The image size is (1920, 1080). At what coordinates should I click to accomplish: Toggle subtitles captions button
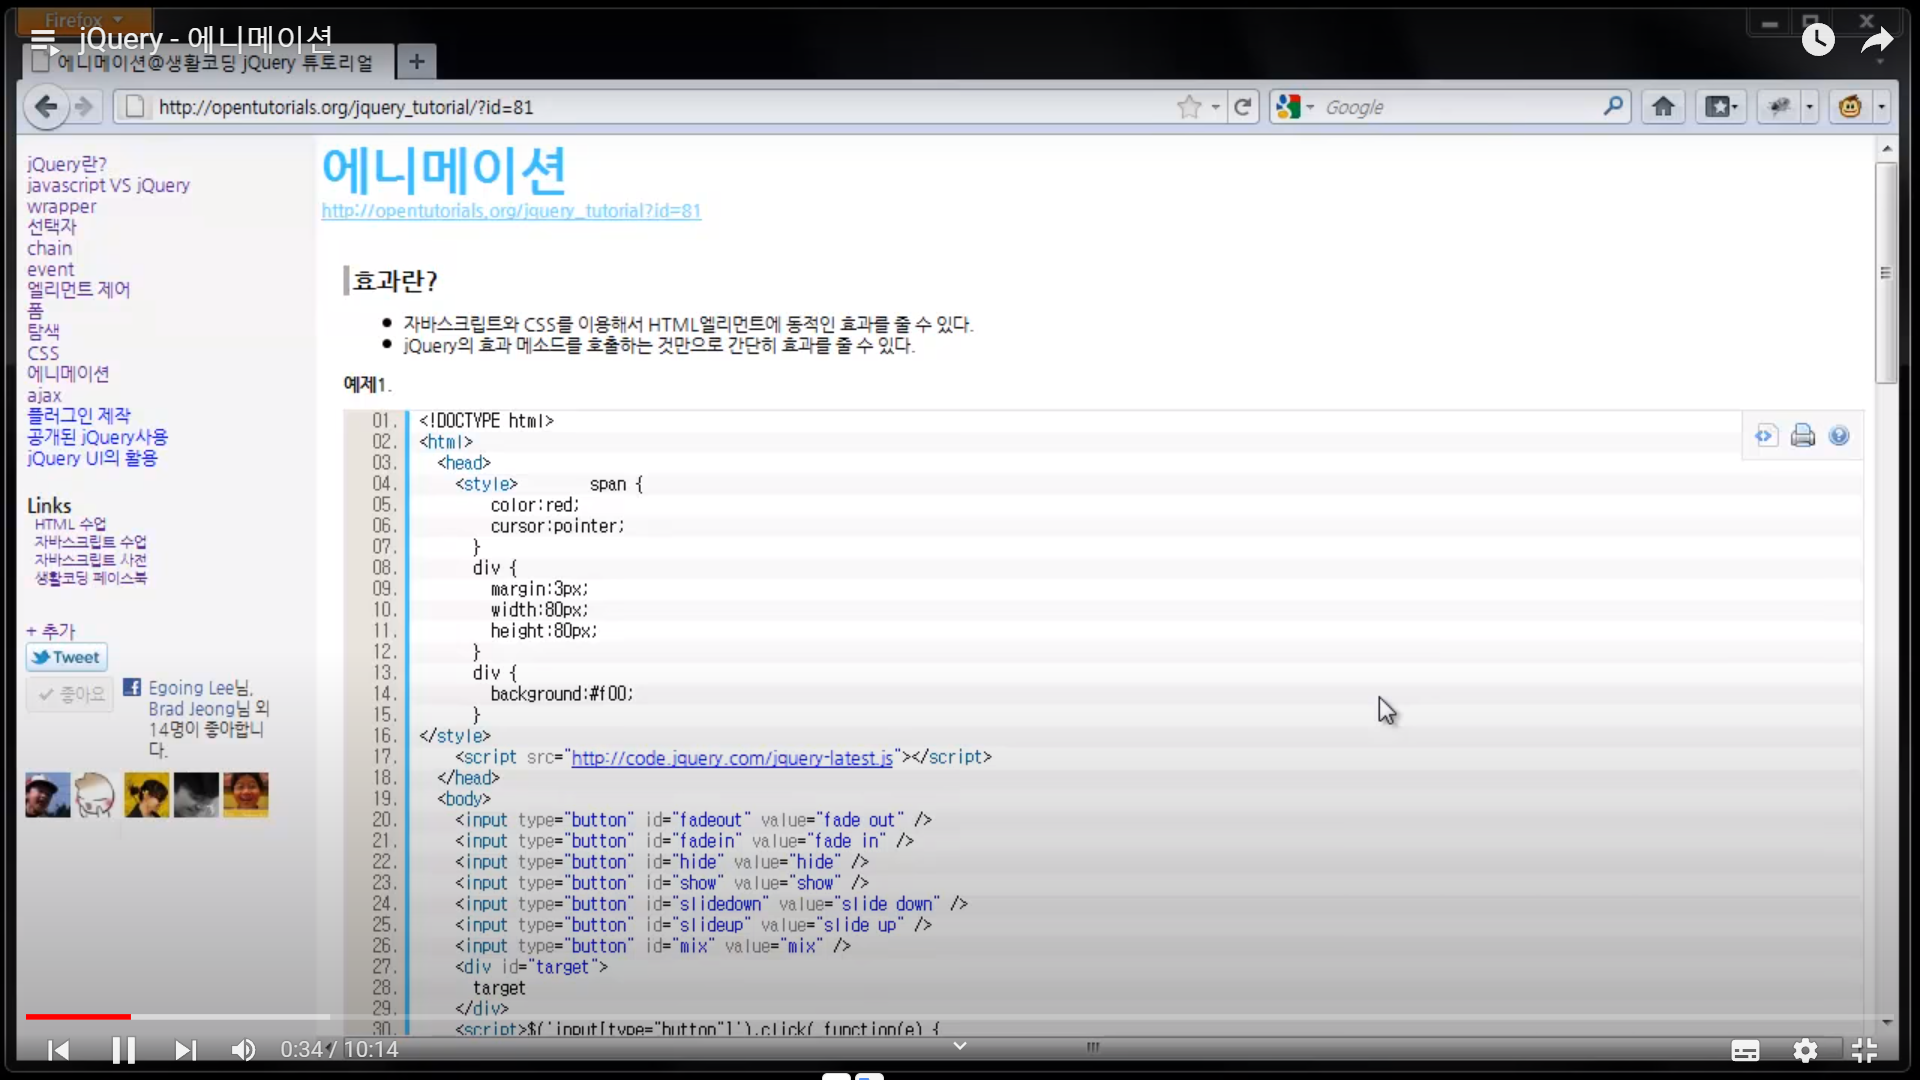[x=1745, y=1050]
